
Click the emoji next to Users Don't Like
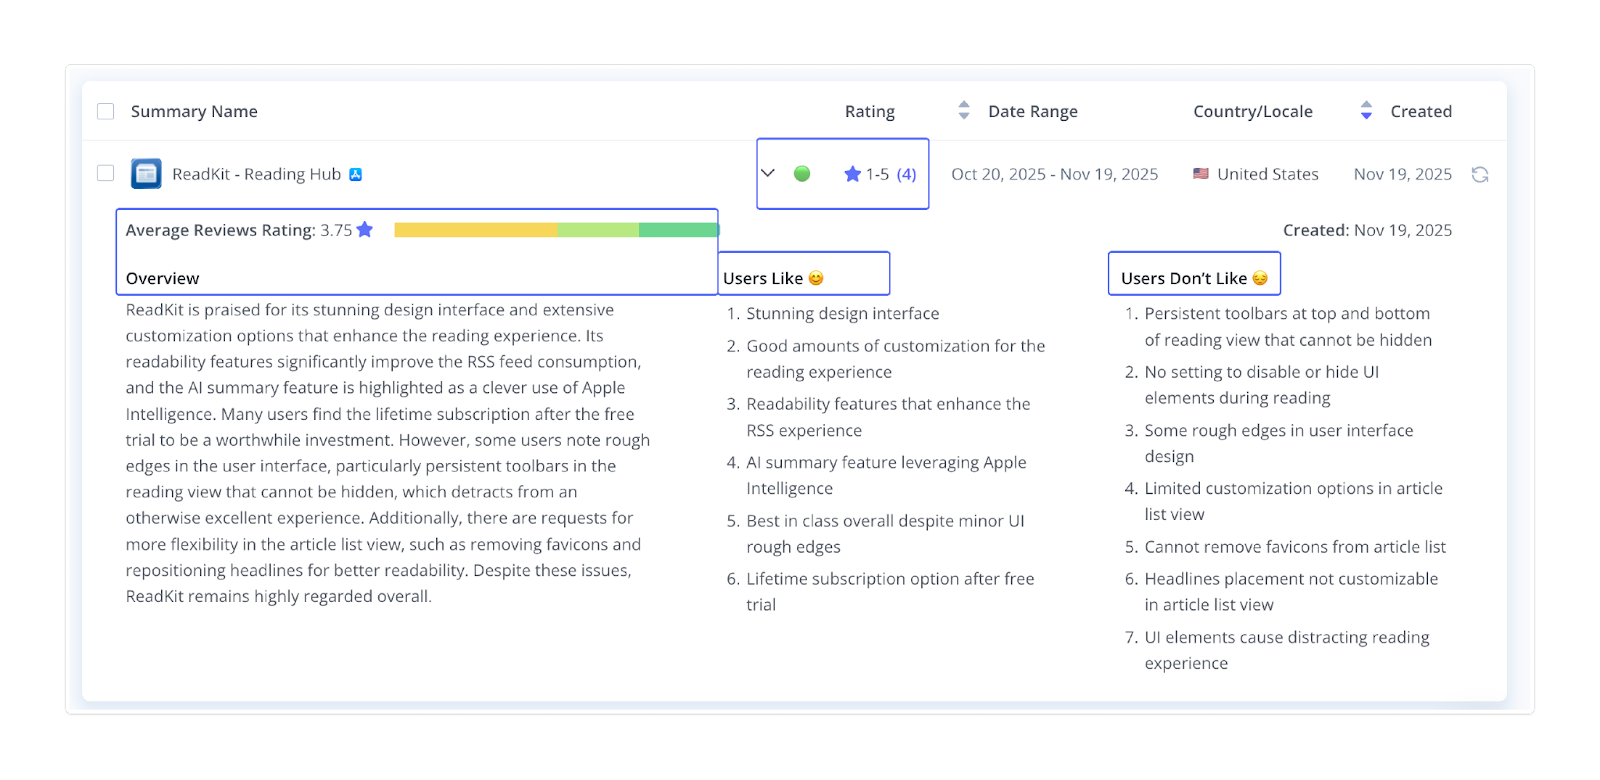pos(1260,278)
